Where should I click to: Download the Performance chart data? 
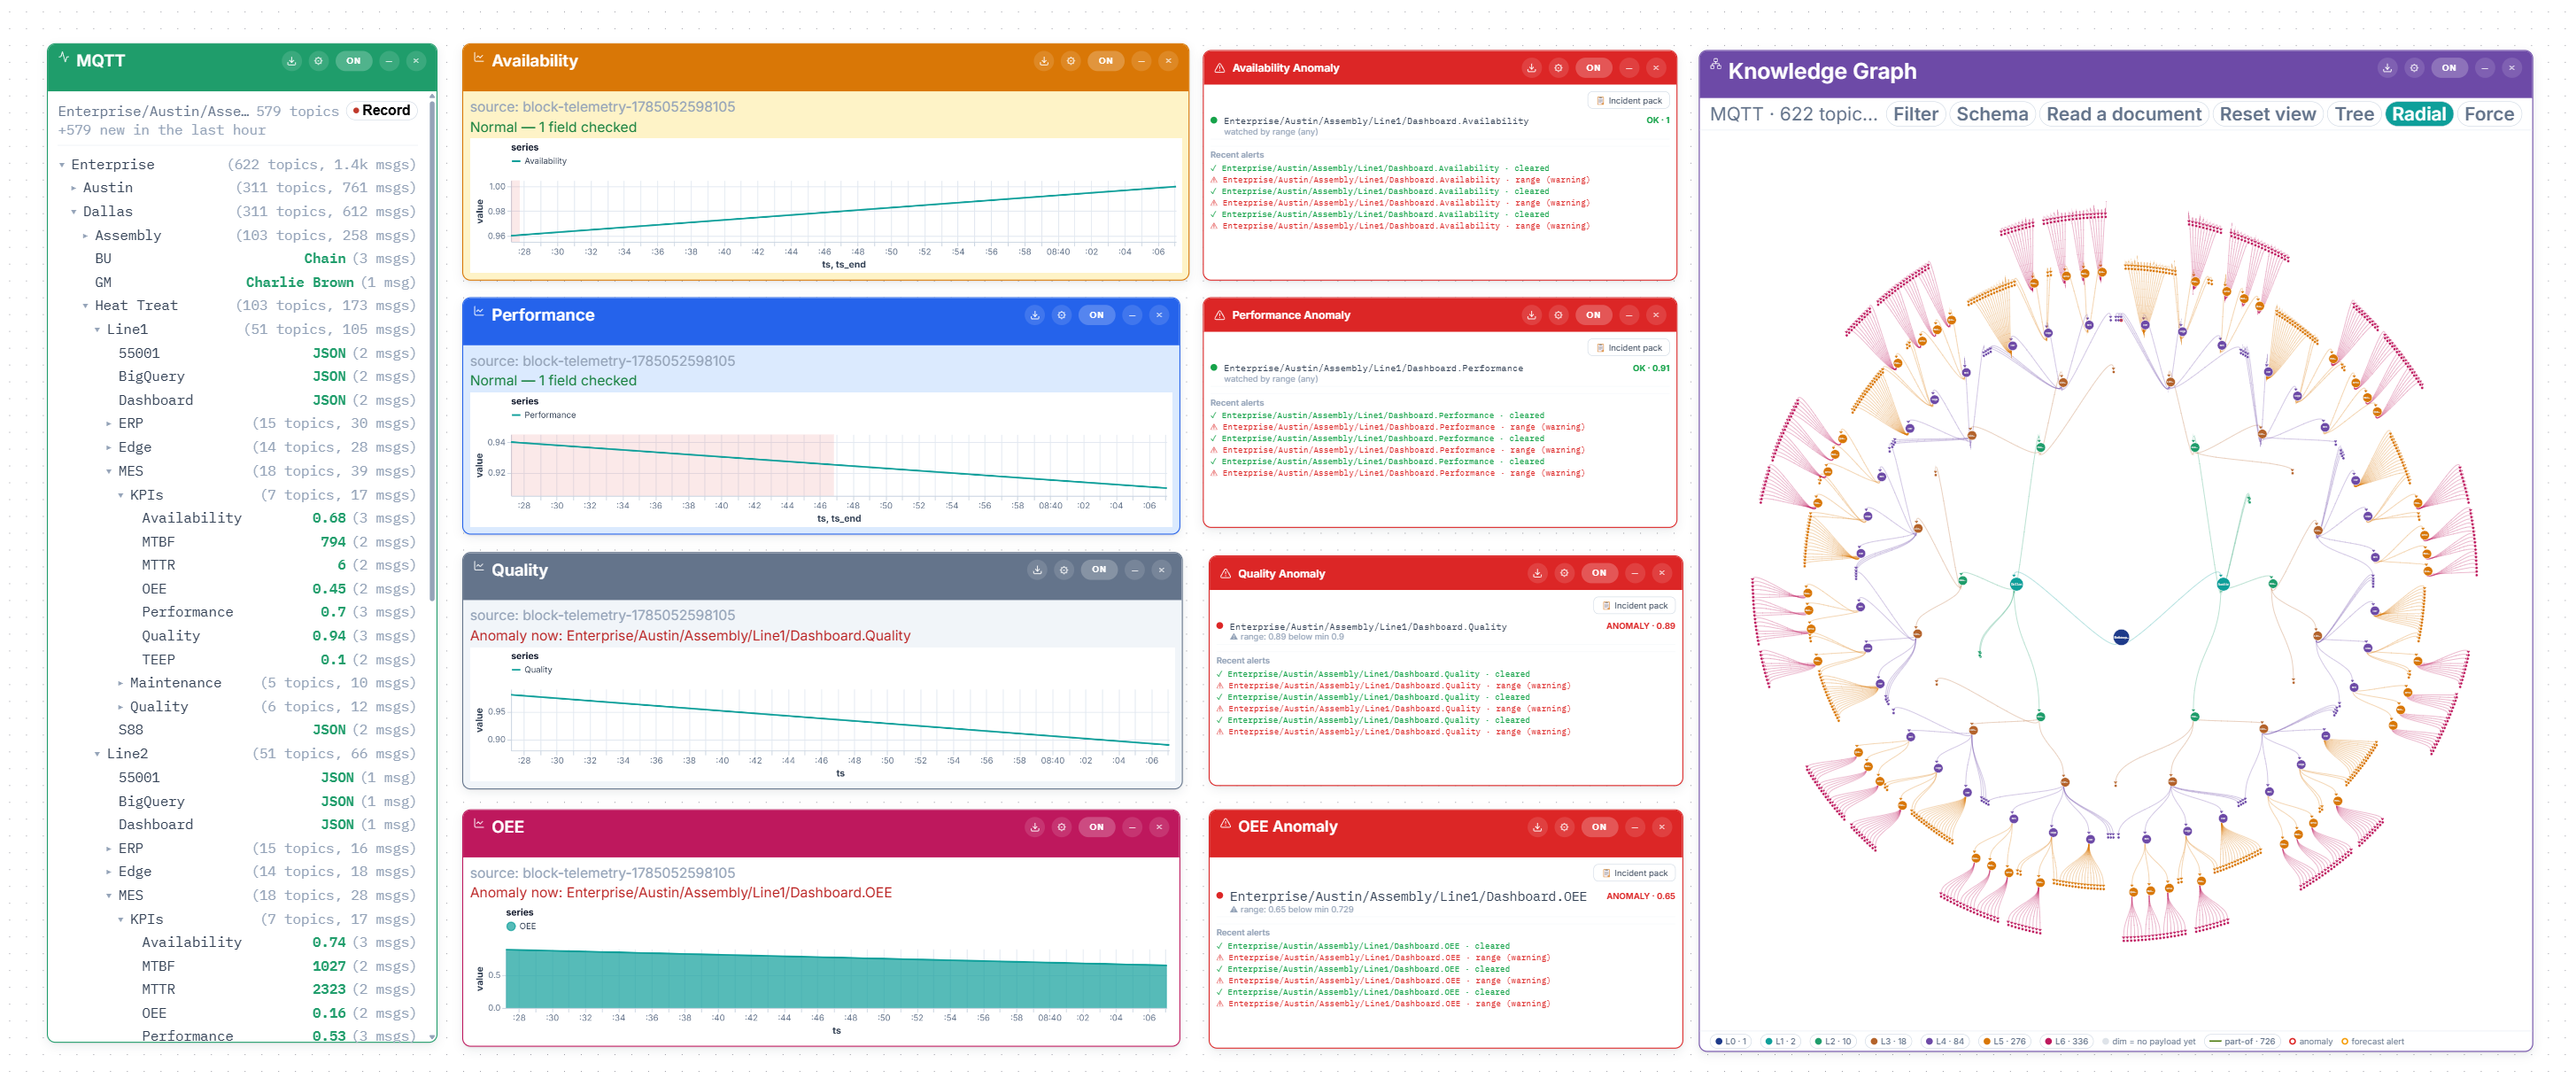(x=1034, y=315)
